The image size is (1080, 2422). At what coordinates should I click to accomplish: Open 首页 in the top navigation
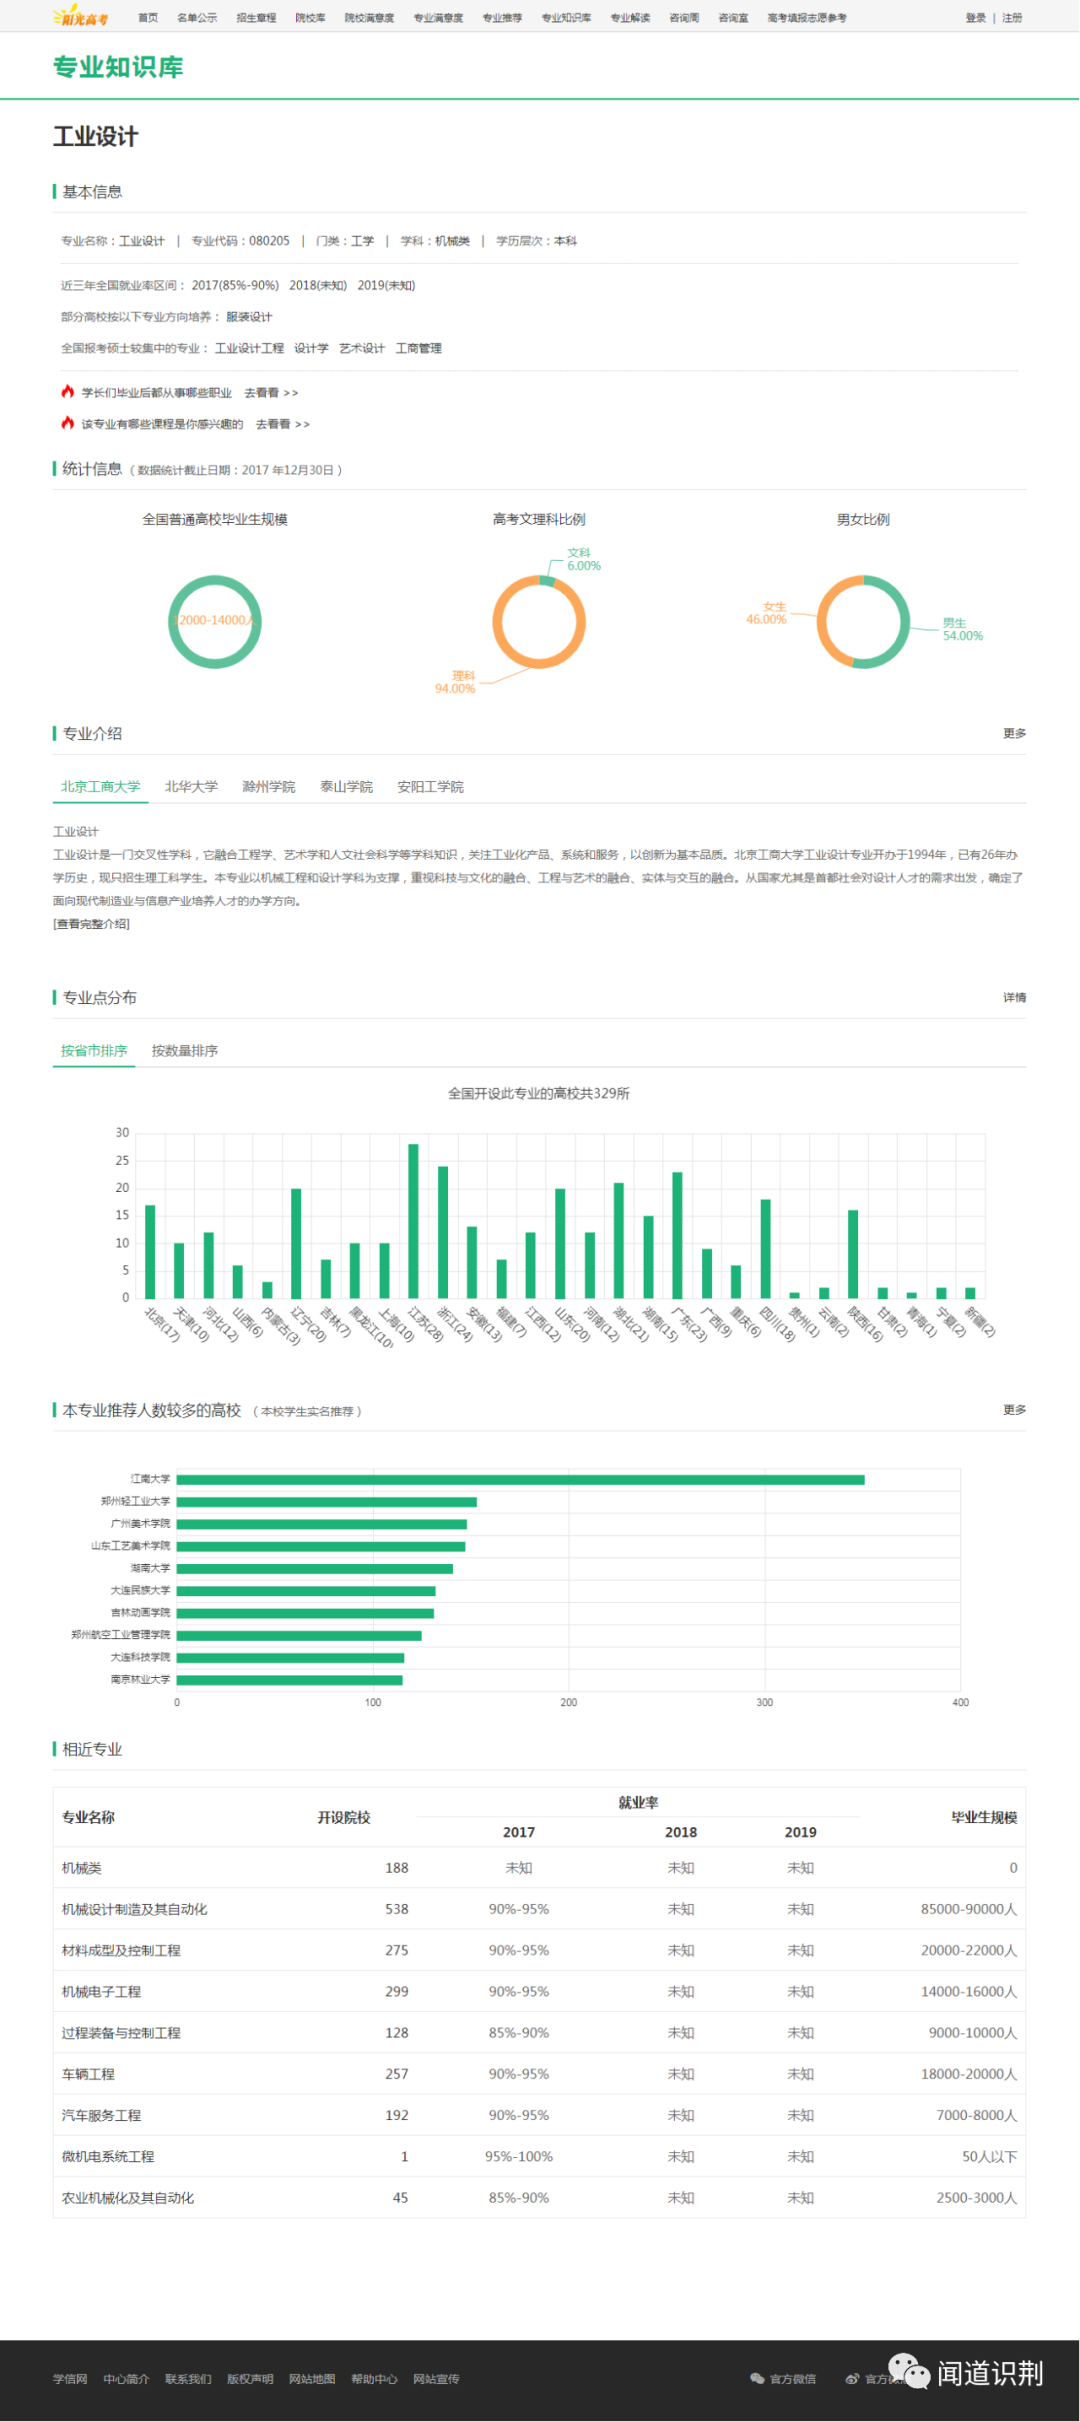point(148,18)
